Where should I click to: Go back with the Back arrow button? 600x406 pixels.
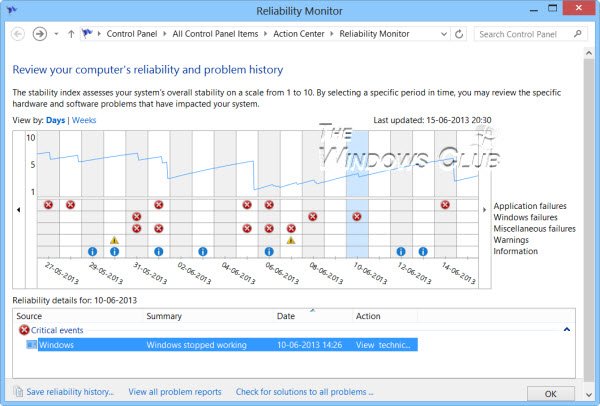pos(18,34)
